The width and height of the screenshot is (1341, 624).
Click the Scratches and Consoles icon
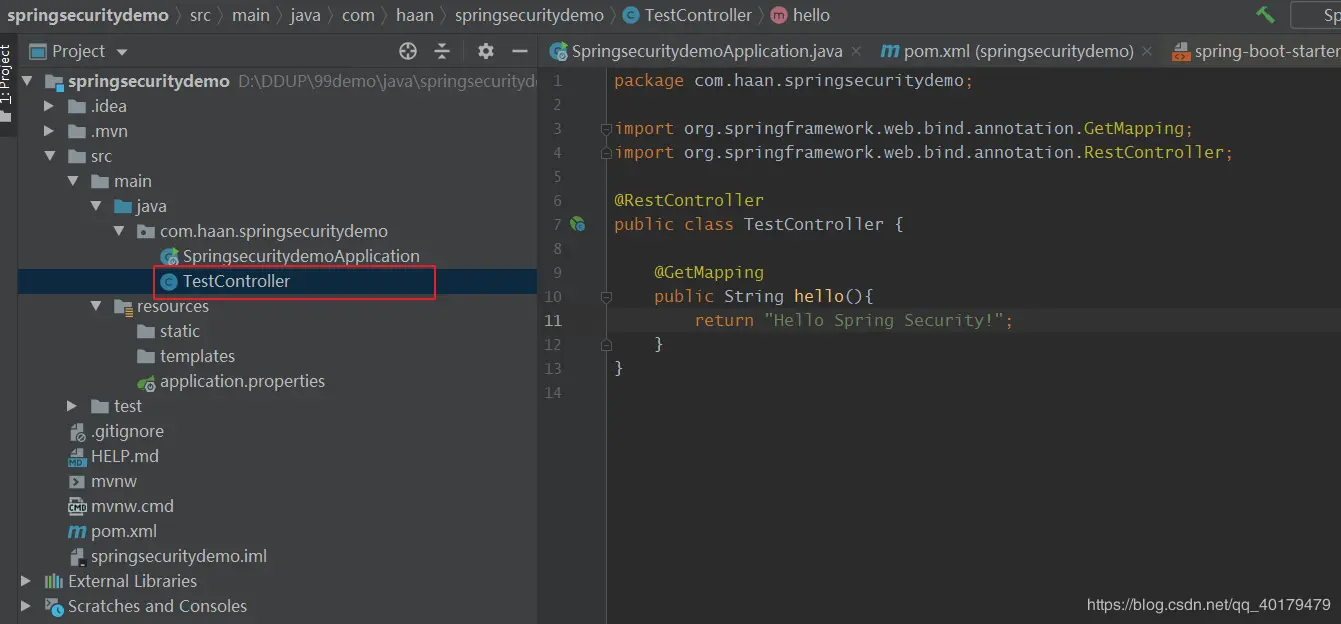pos(54,606)
